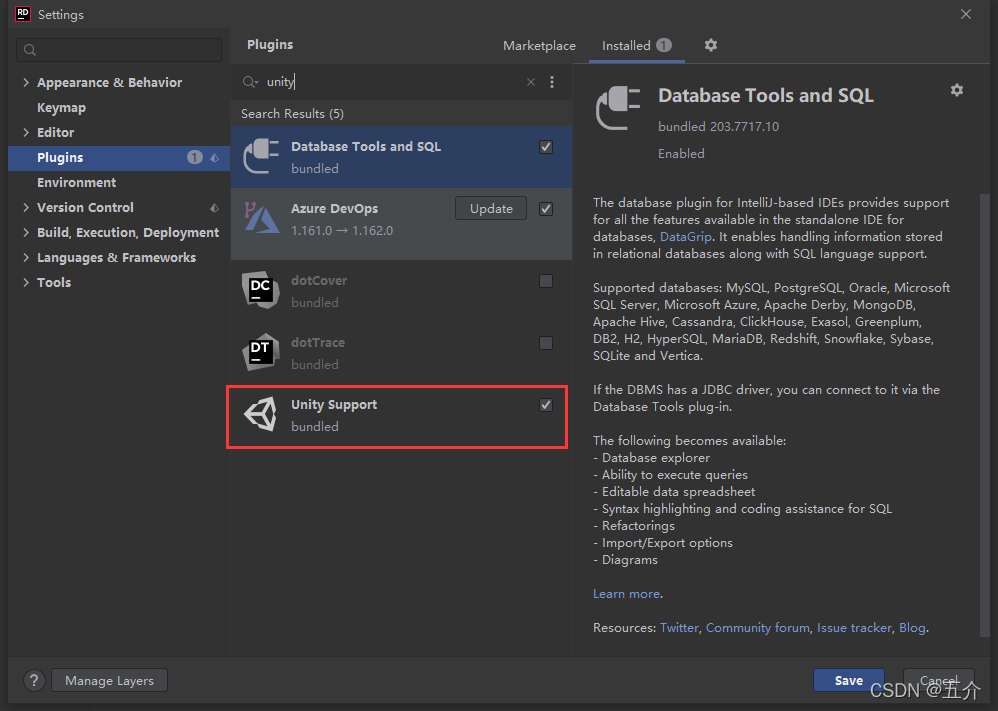Viewport: 998px width, 711px height.
Task: Close the Settings dialog
Action: point(966,14)
